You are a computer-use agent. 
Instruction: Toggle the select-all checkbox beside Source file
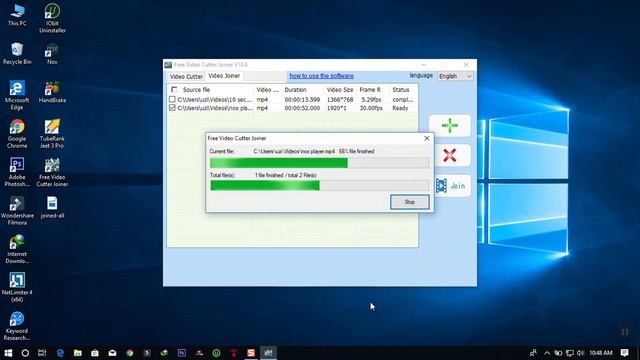pos(174,89)
